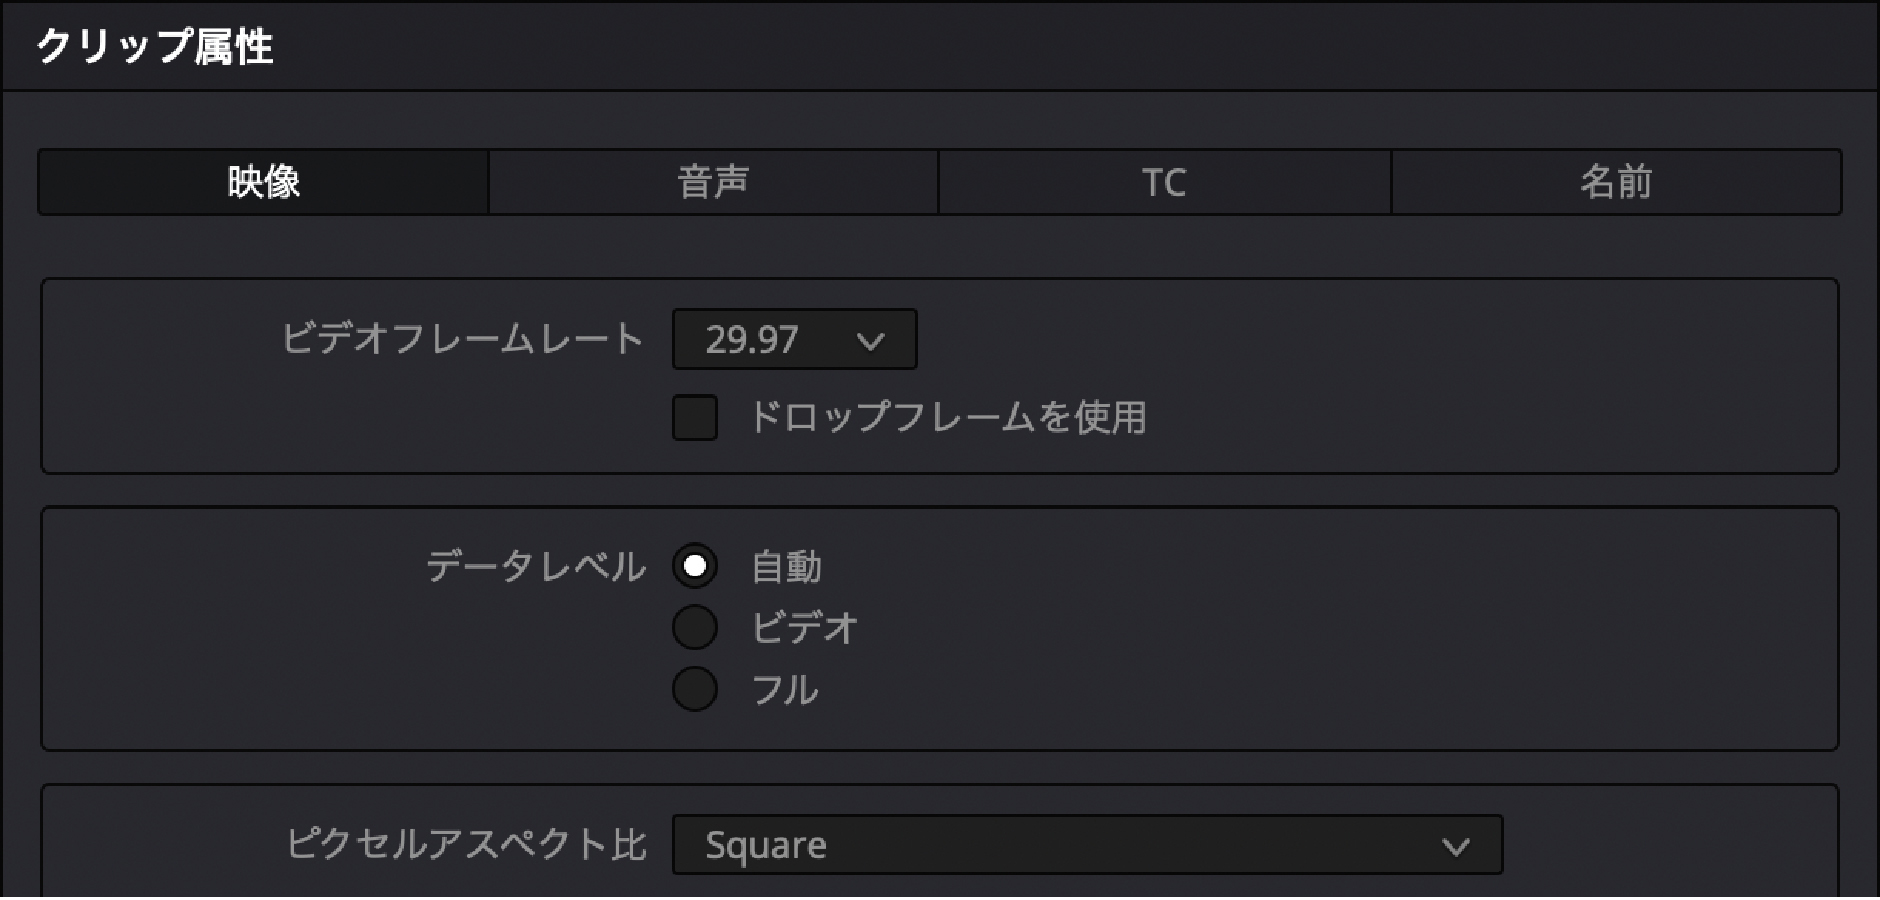Switch to the 映像 tab

coord(263,182)
